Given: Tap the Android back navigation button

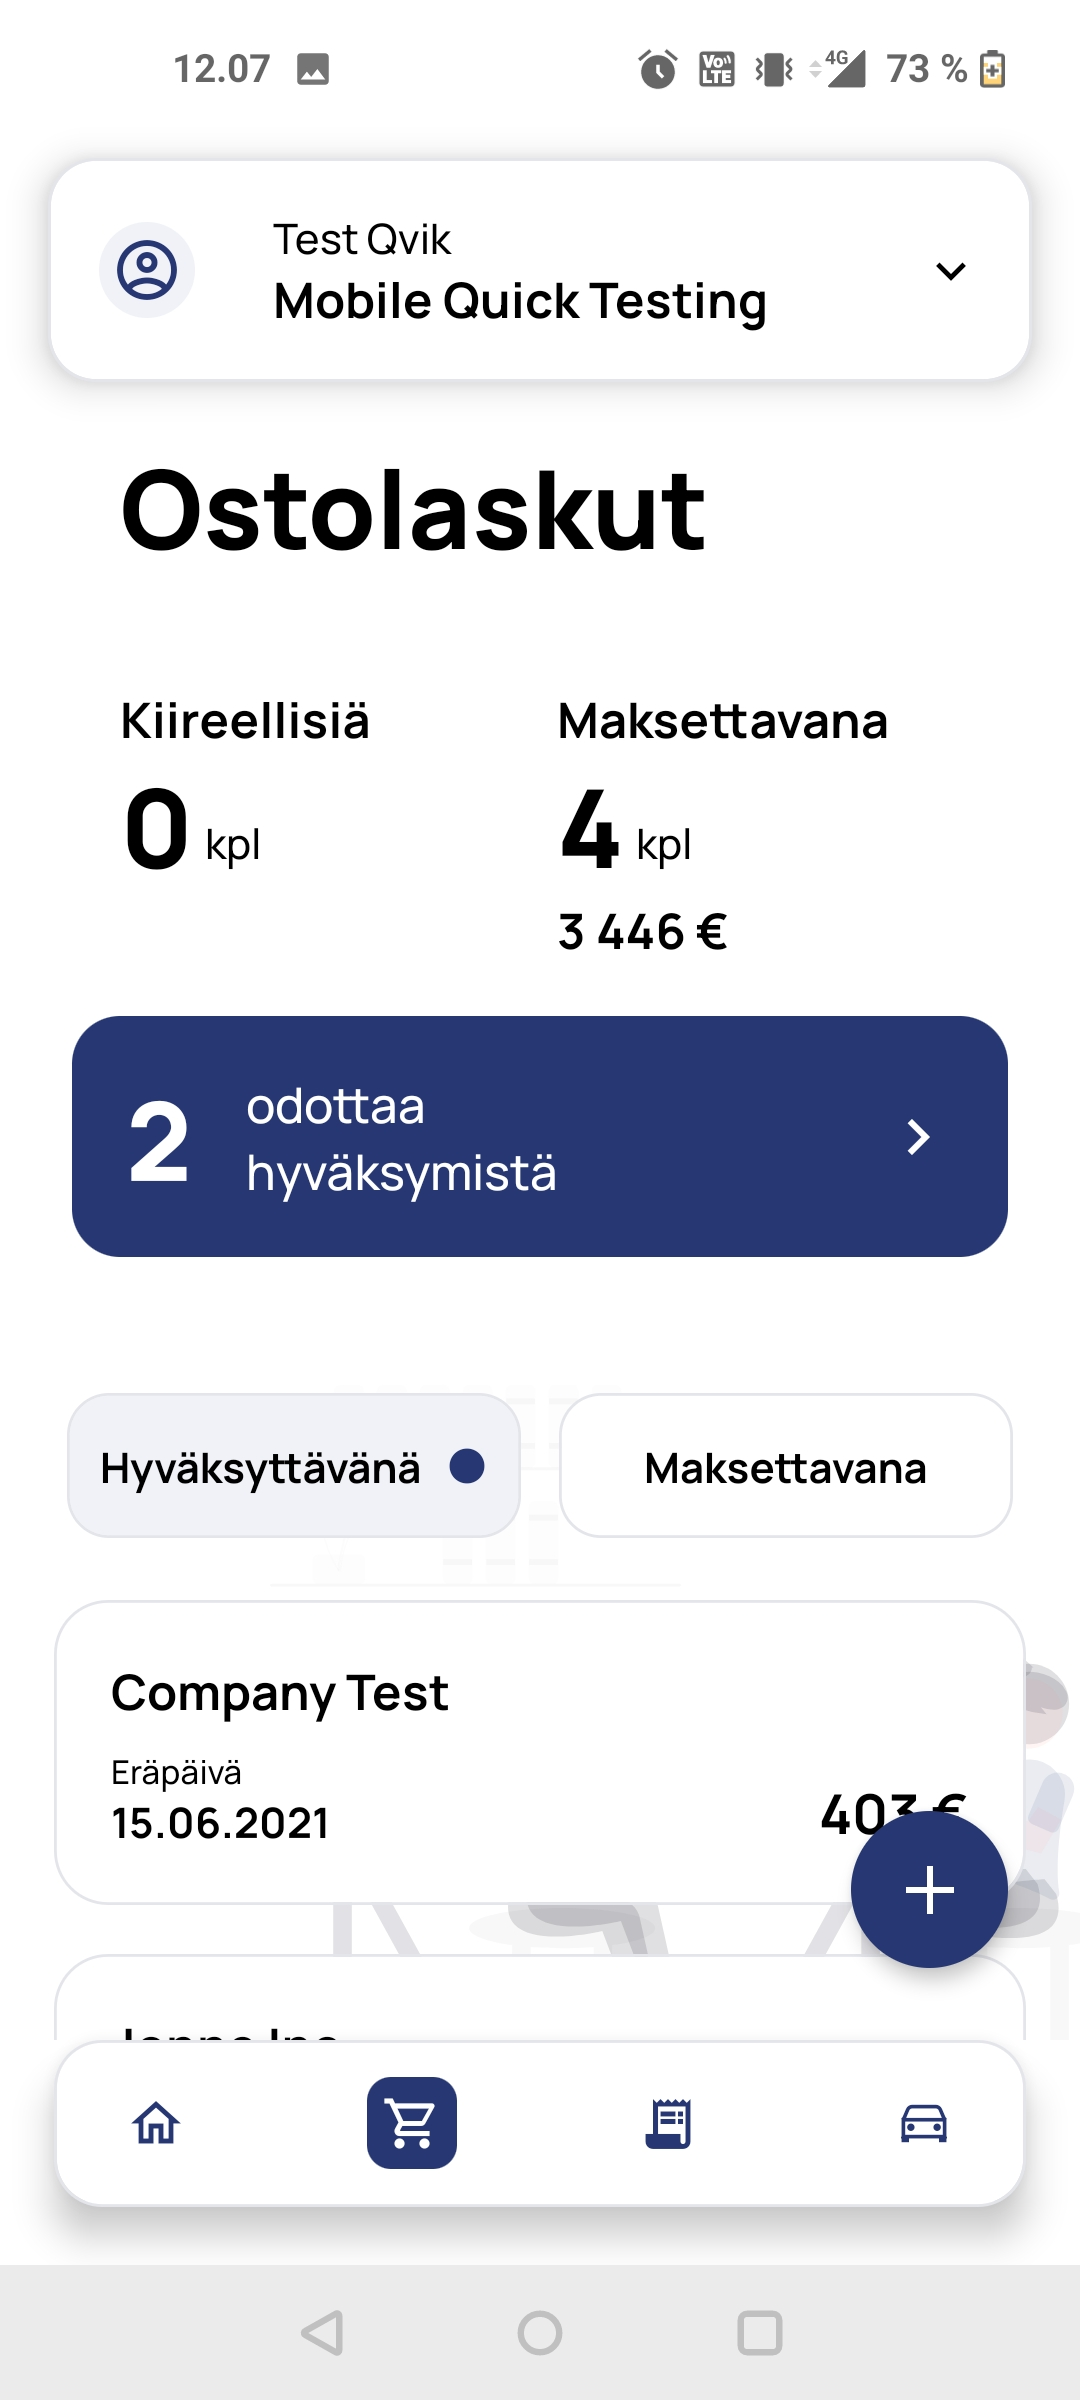Looking at the screenshot, I should point(322,2333).
